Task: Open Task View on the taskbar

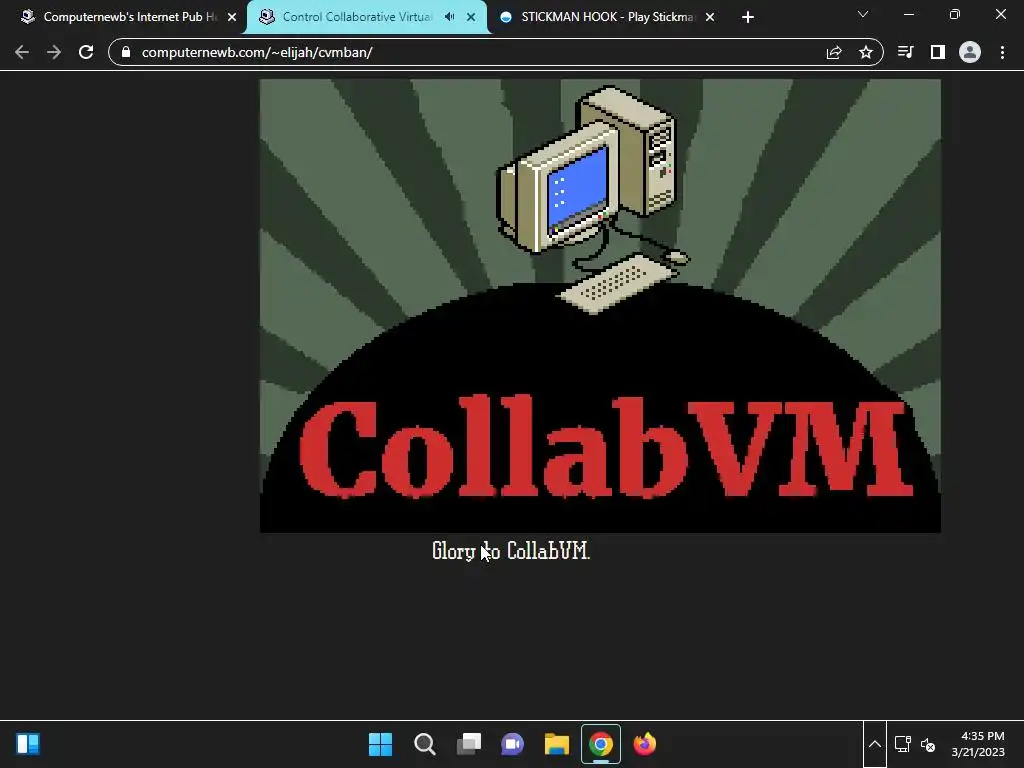Action: point(469,744)
